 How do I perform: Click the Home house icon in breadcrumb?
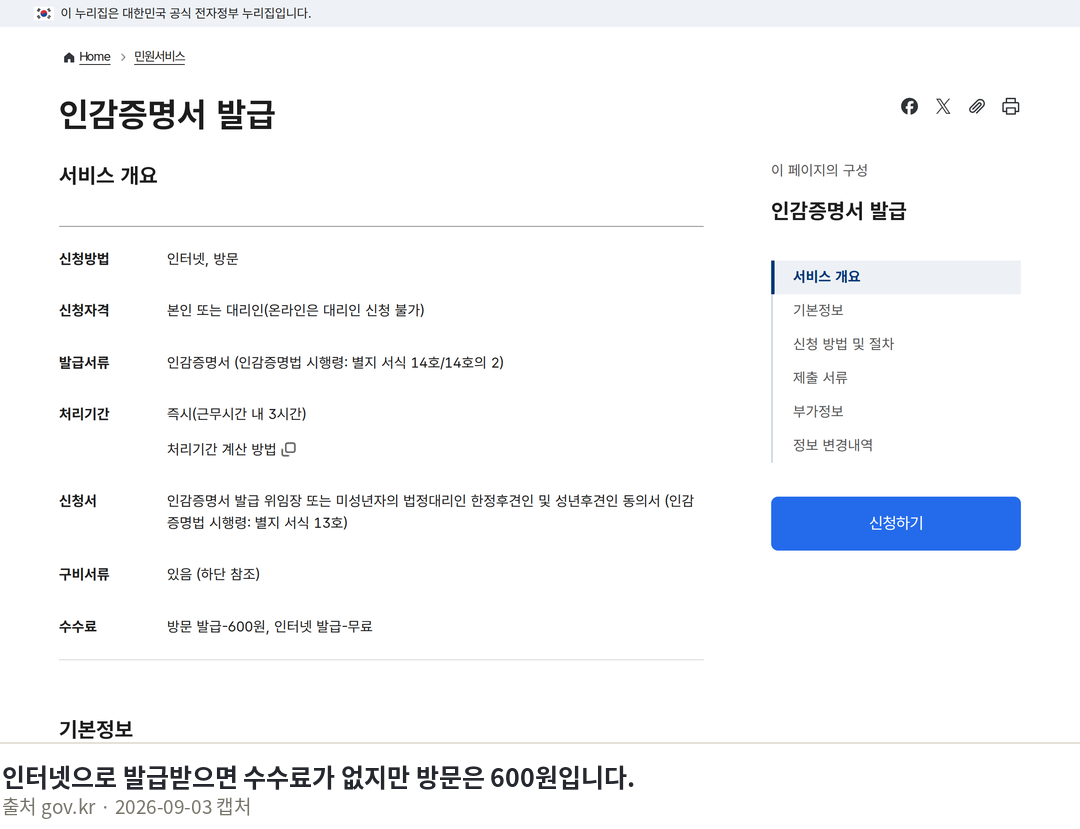pyautogui.click(x=69, y=57)
